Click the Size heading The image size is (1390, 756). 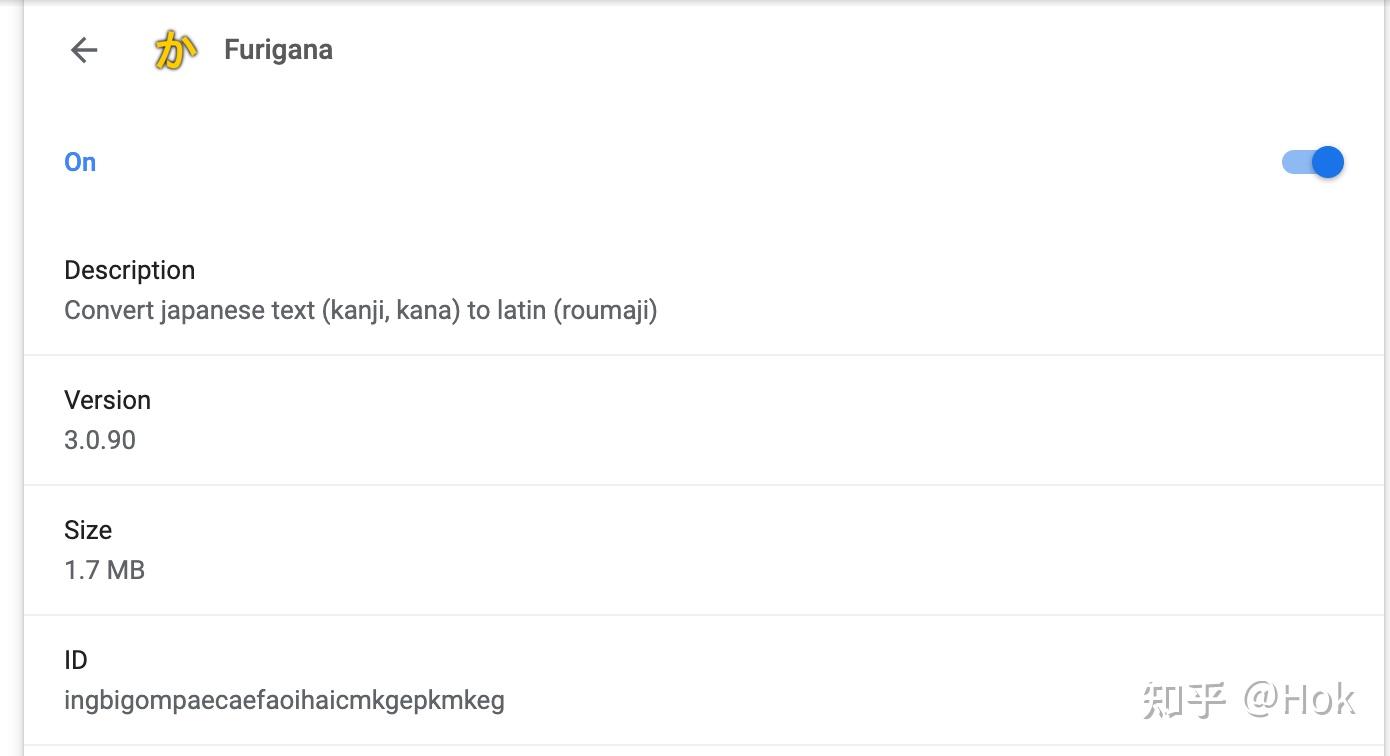[88, 530]
